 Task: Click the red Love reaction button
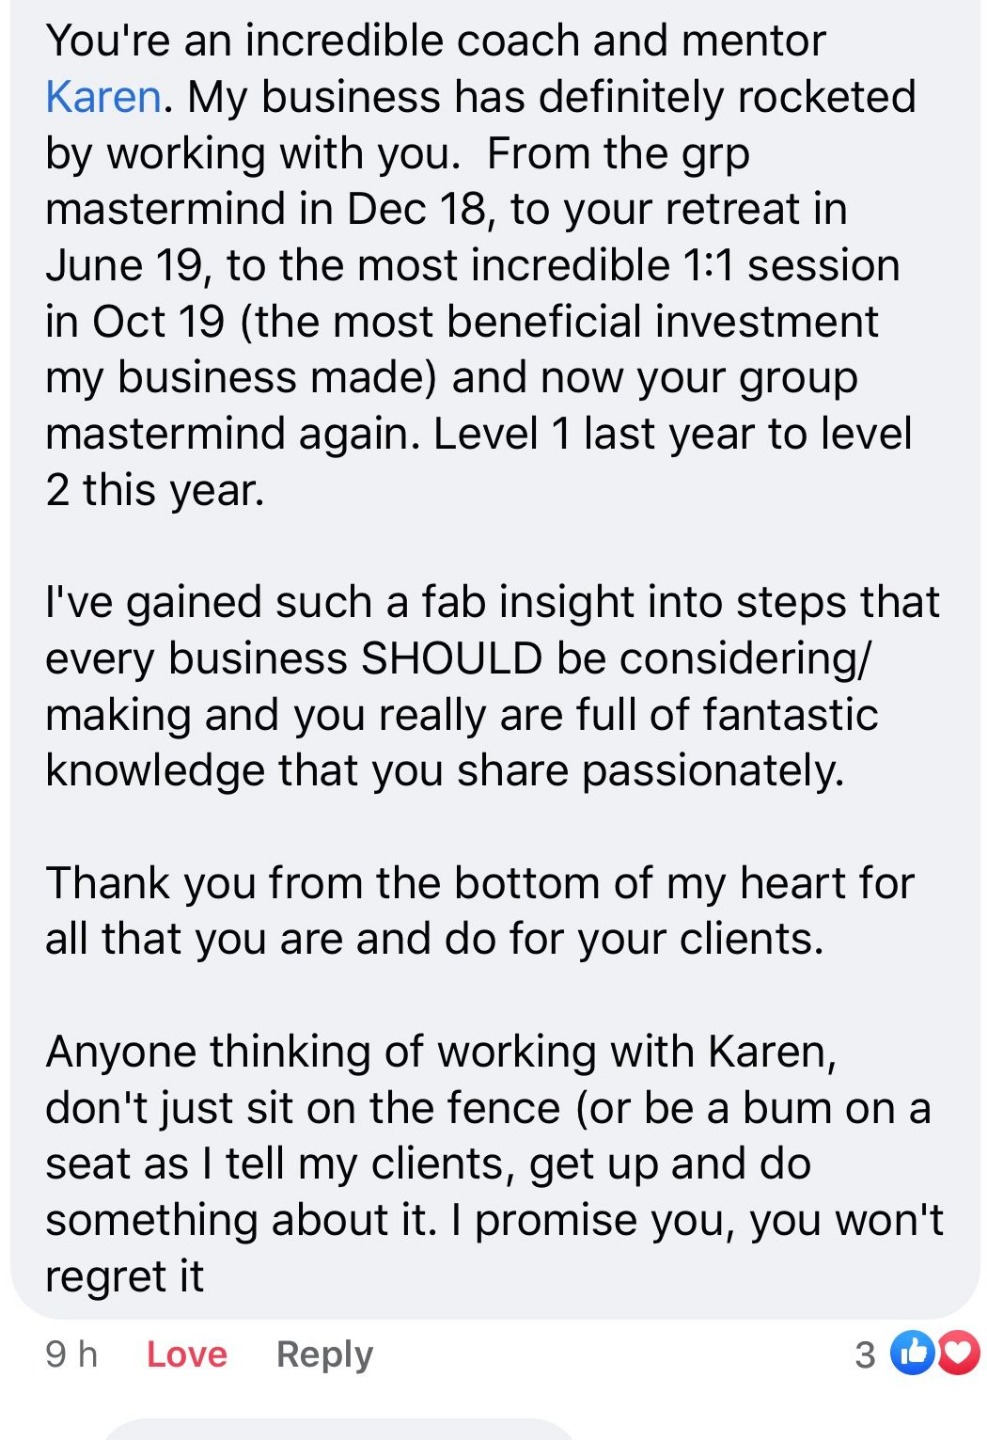click(187, 1354)
